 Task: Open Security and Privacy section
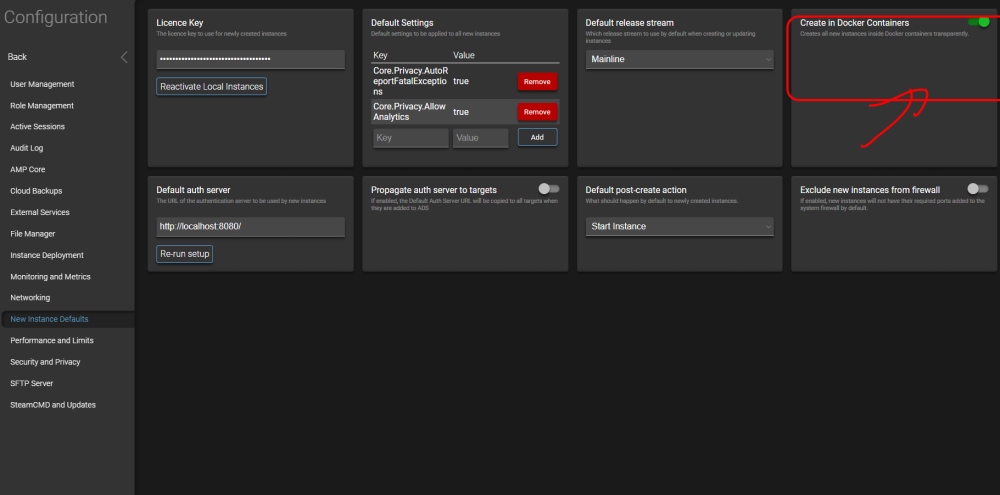pos(45,362)
